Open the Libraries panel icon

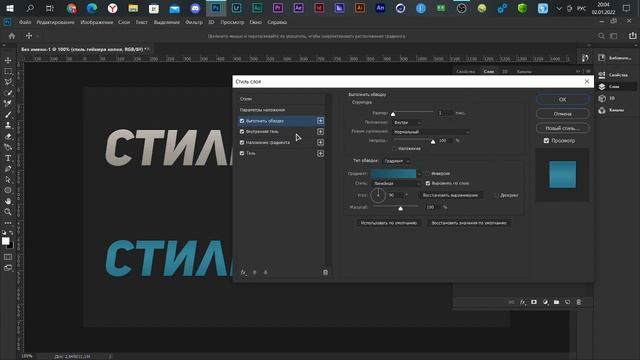pos(602,58)
